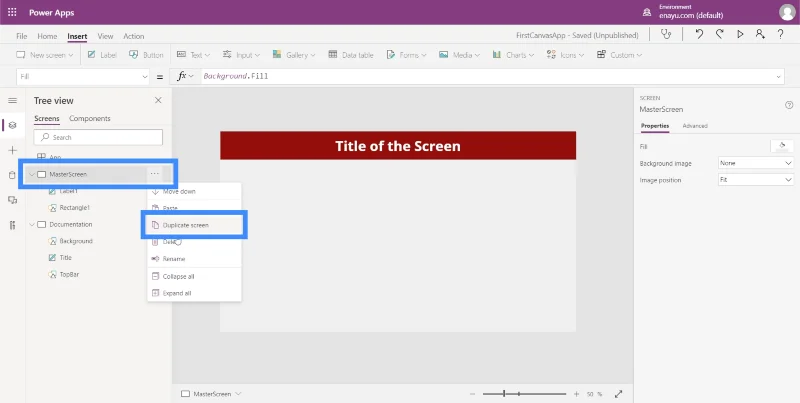This screenshot has height=403, width=800.
Task: Insert a Label control
Action: [102, 55]
